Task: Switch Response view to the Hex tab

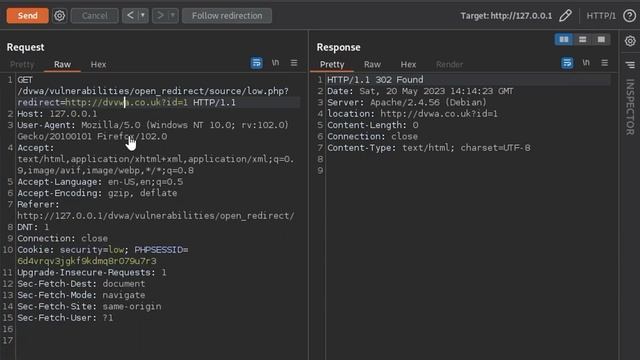Action: coord(408,64)
